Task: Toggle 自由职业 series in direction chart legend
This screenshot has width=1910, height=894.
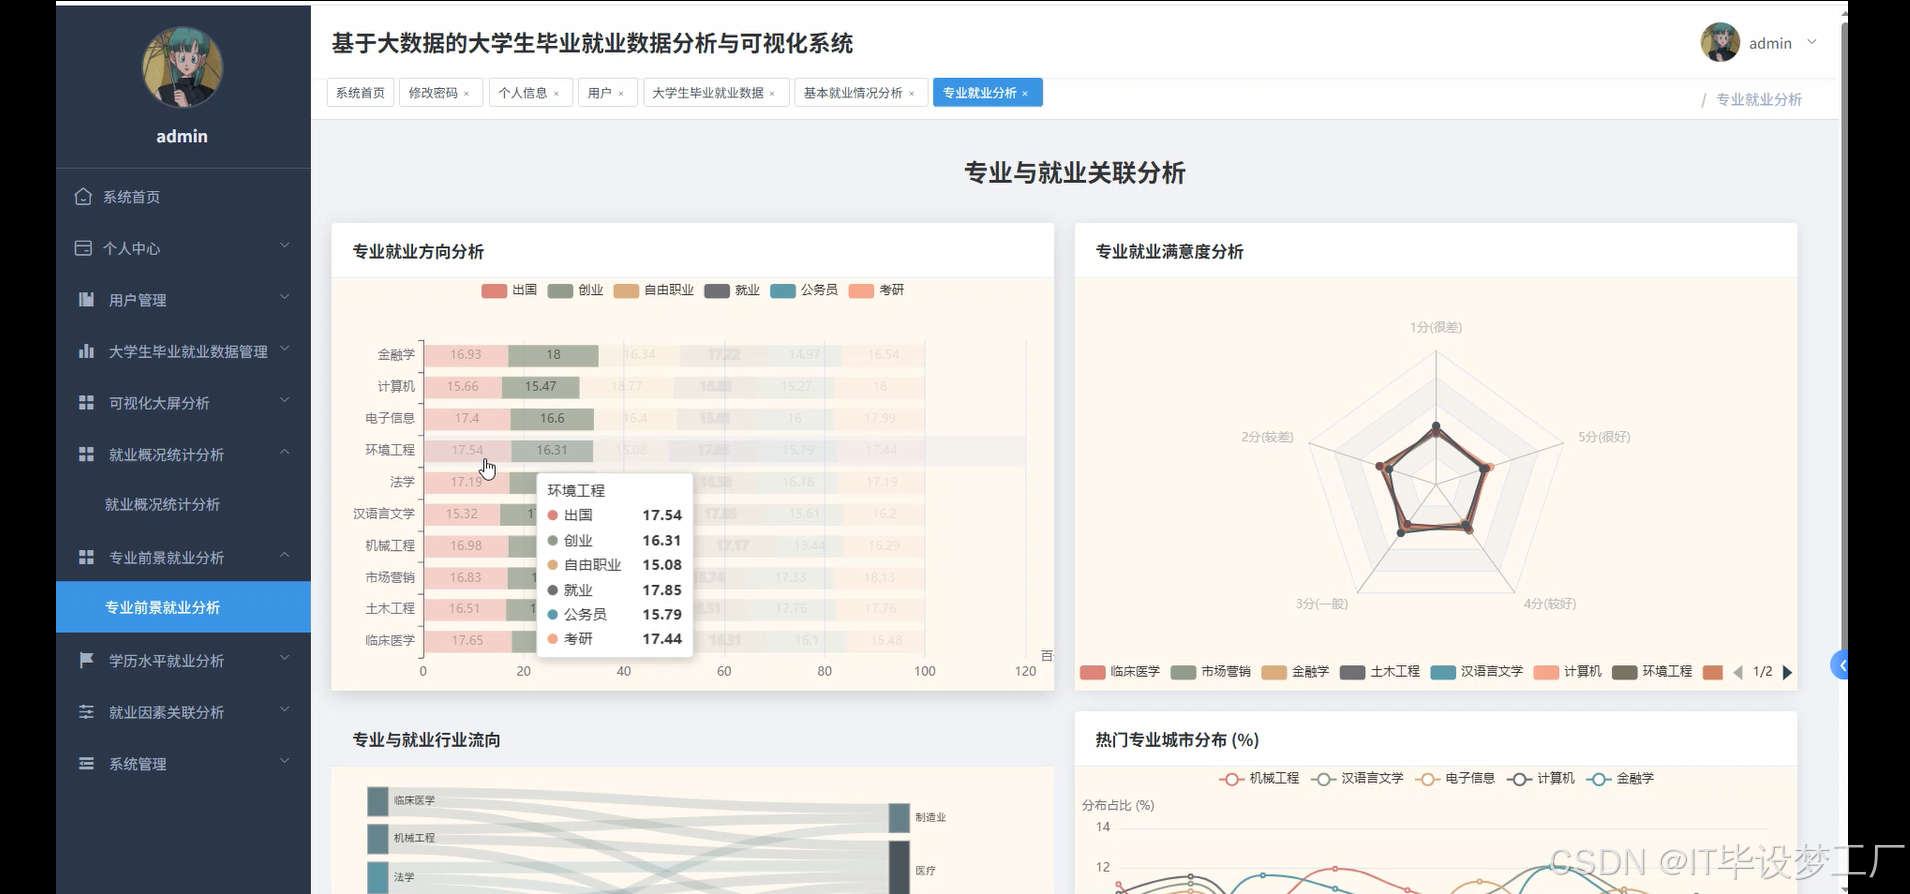Action: (653, 290)
